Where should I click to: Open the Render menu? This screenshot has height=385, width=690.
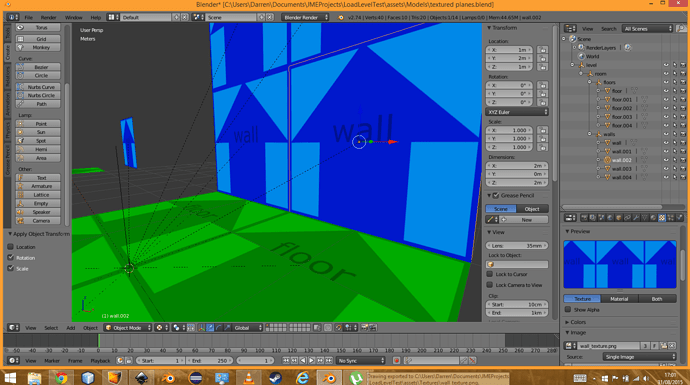point(48,18)
